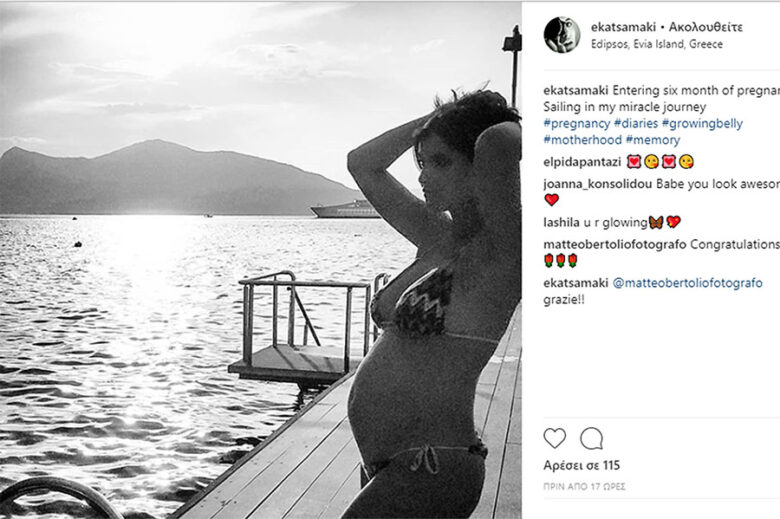Click the @matteobertoliofotografo mention link
The height and width of the screenshot is (519, 780).
coord(687,283)
